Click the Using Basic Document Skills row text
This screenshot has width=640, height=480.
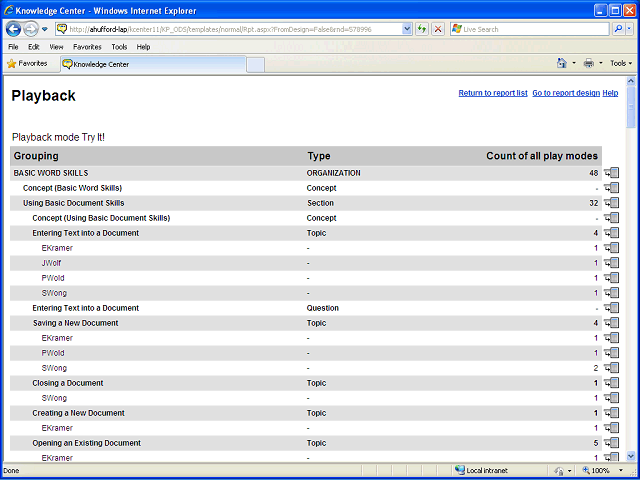(73, 203)
